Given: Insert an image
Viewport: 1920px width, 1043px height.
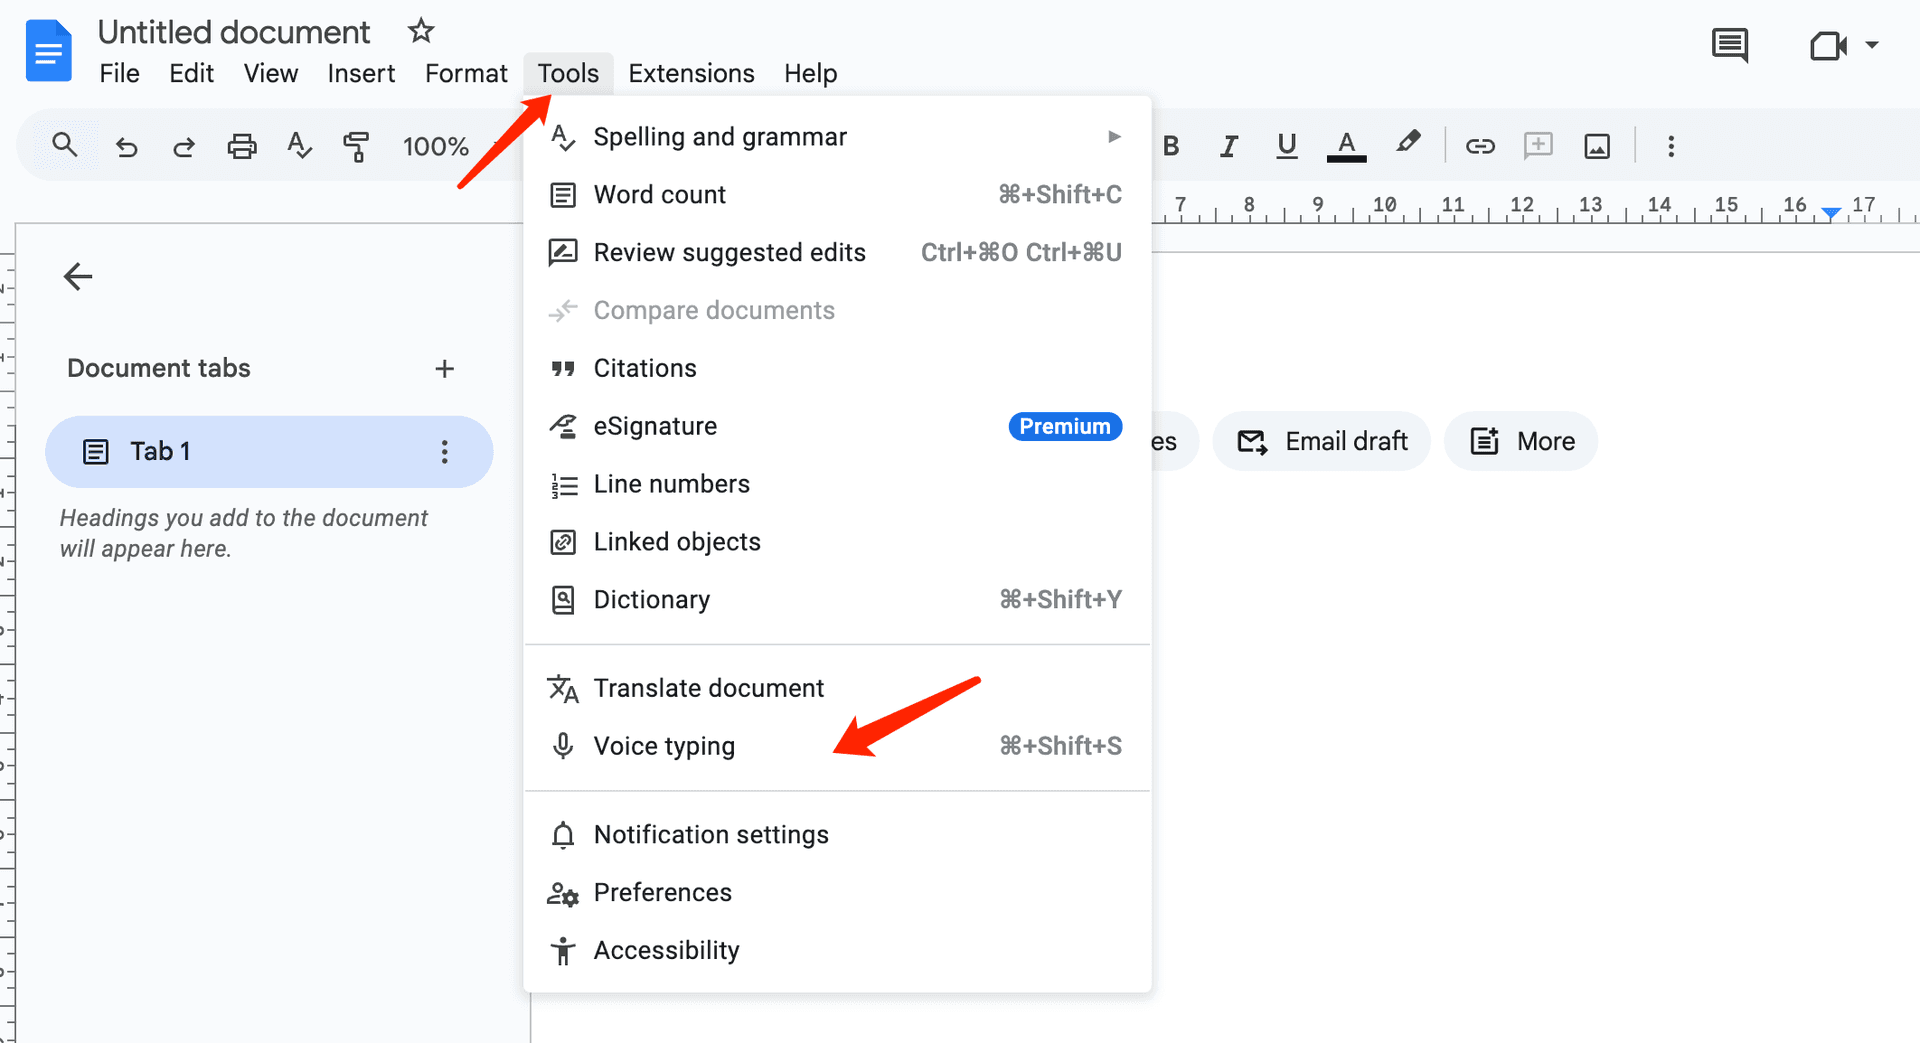Looking at the screenshot, I should pos(1596,145).
